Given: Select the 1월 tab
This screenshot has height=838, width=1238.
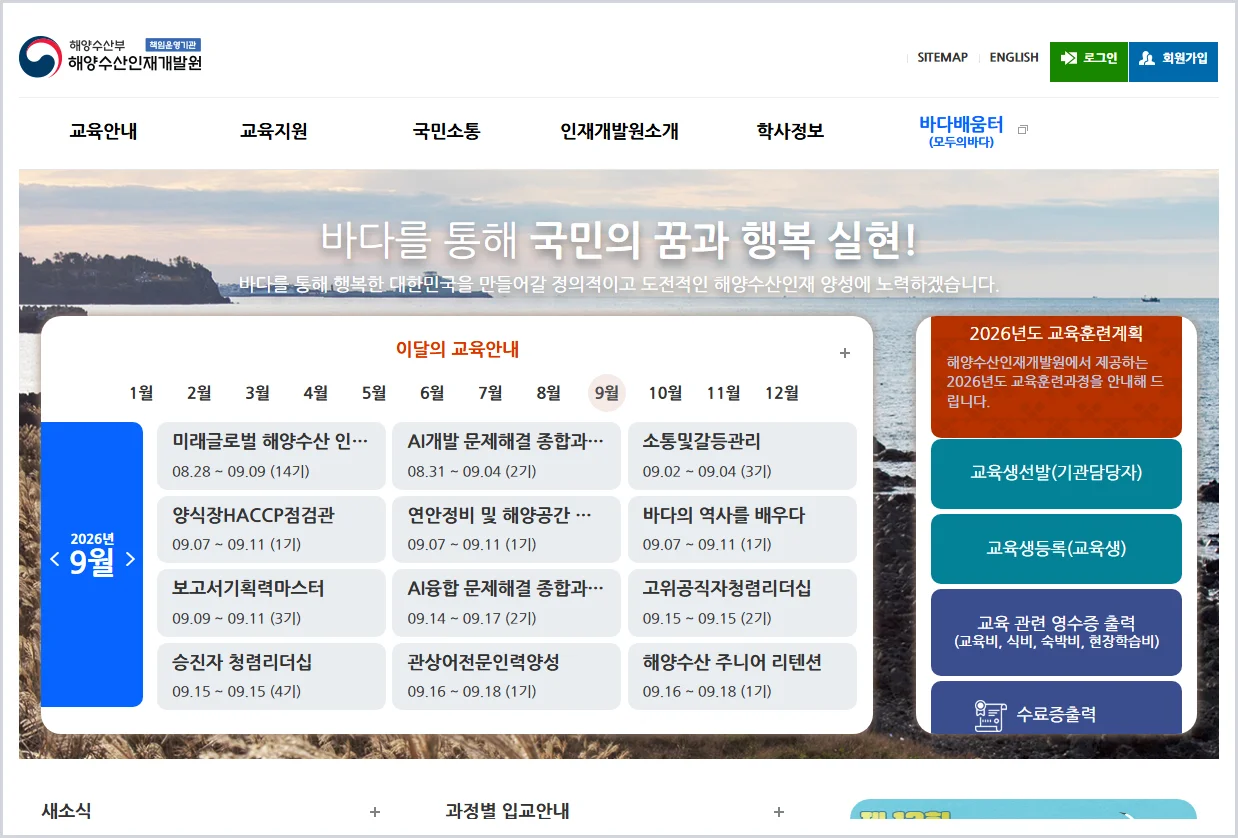Looking at the screenshot, I should (x=141, y=393).
